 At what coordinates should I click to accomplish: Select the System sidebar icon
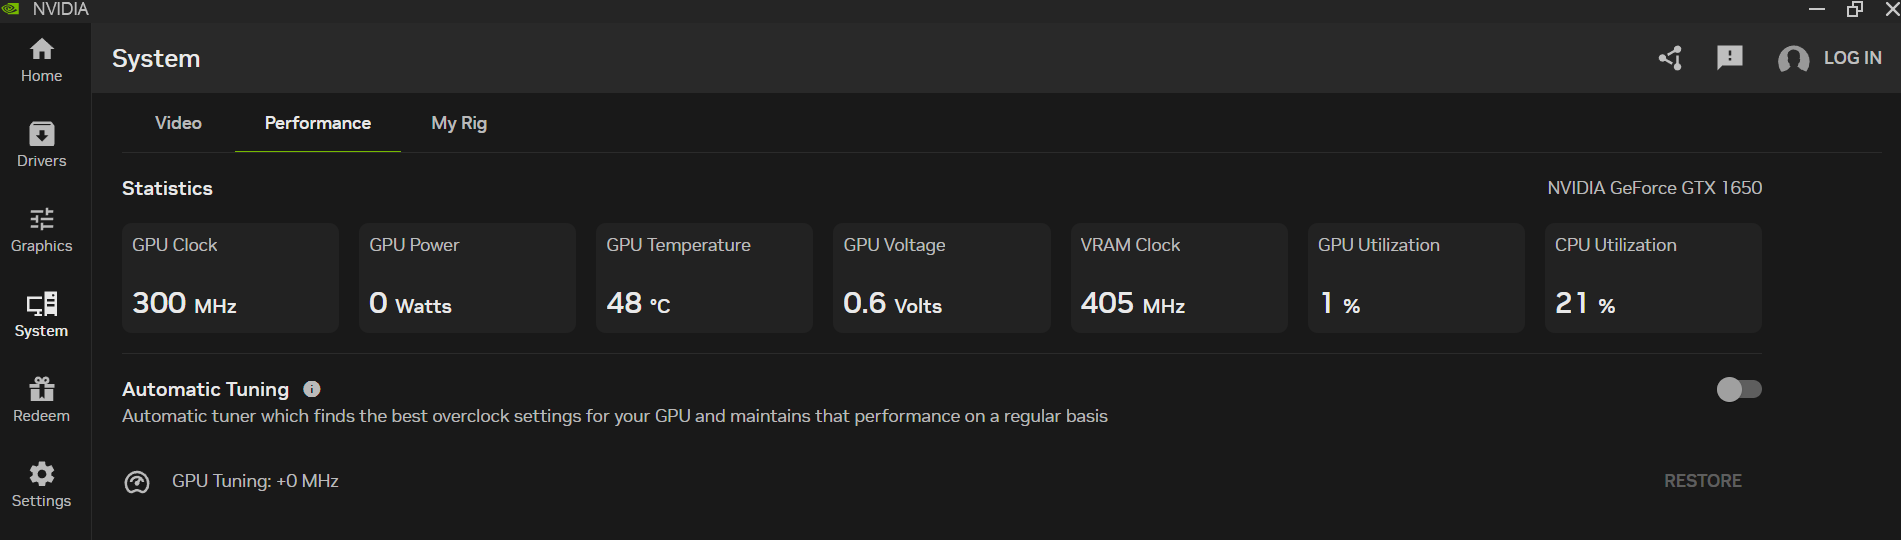[x=41, y=315]
